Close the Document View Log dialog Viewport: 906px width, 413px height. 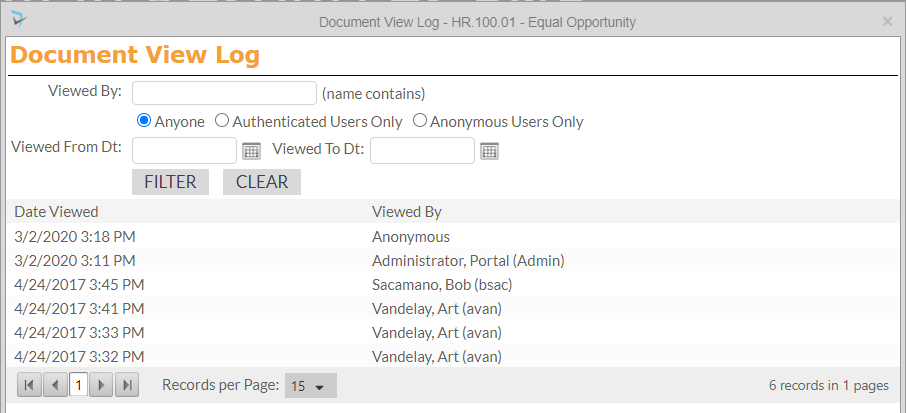(x=887, y=21)
